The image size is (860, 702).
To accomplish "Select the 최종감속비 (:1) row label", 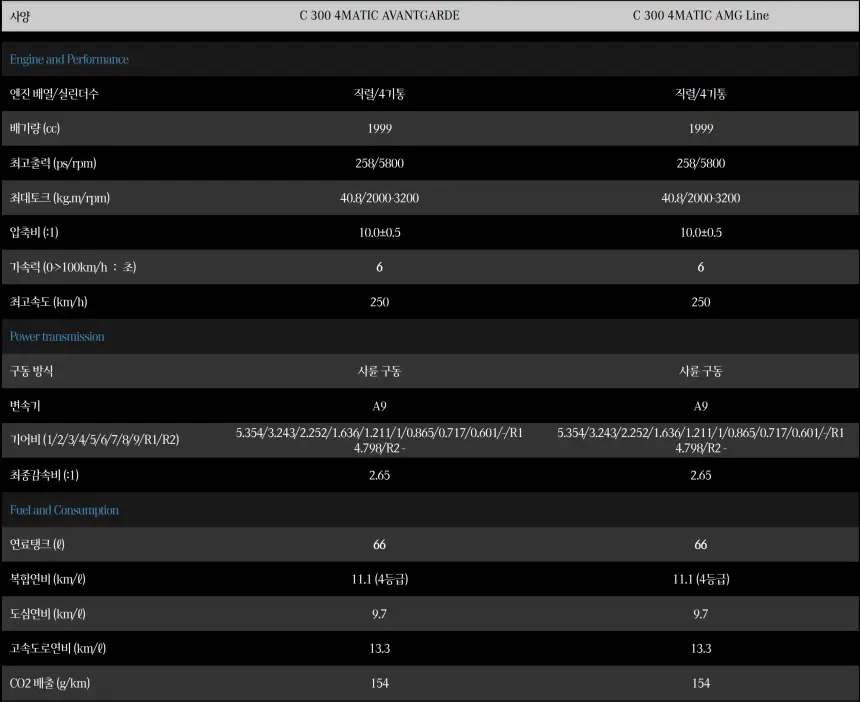I will [44, 475].
